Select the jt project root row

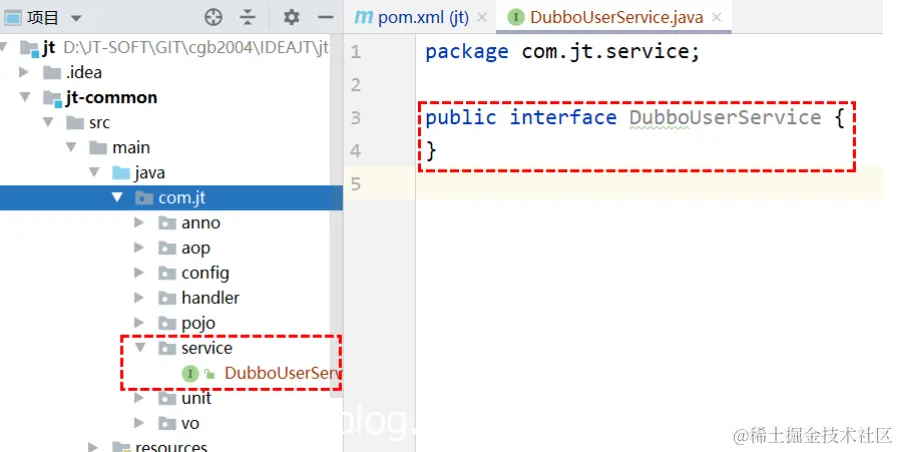(171, 47)
